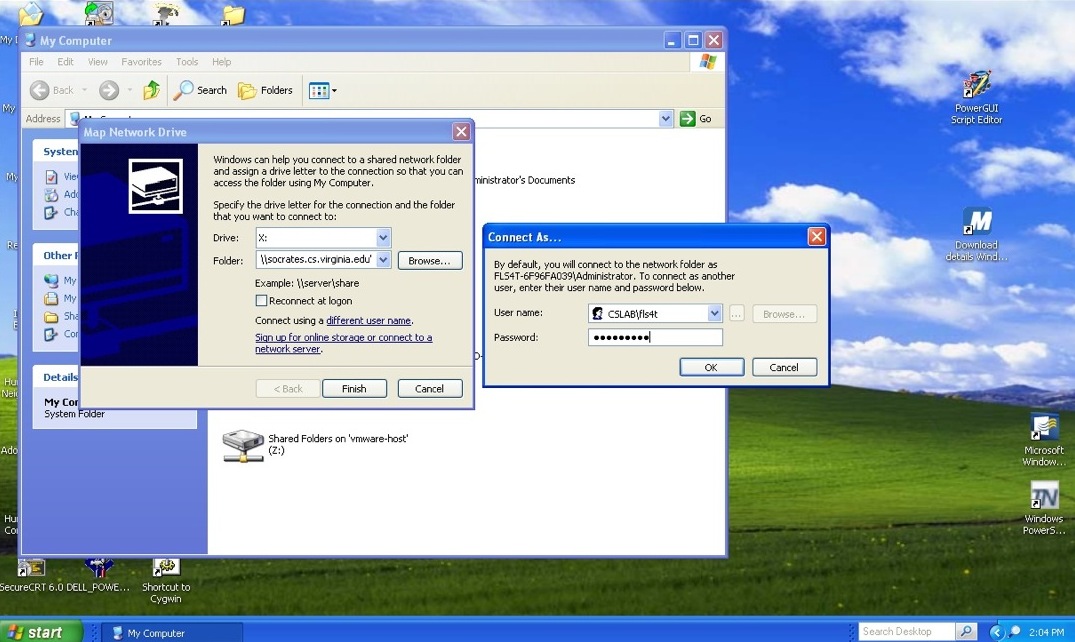Click the different user name link

[x=368, y=321]
